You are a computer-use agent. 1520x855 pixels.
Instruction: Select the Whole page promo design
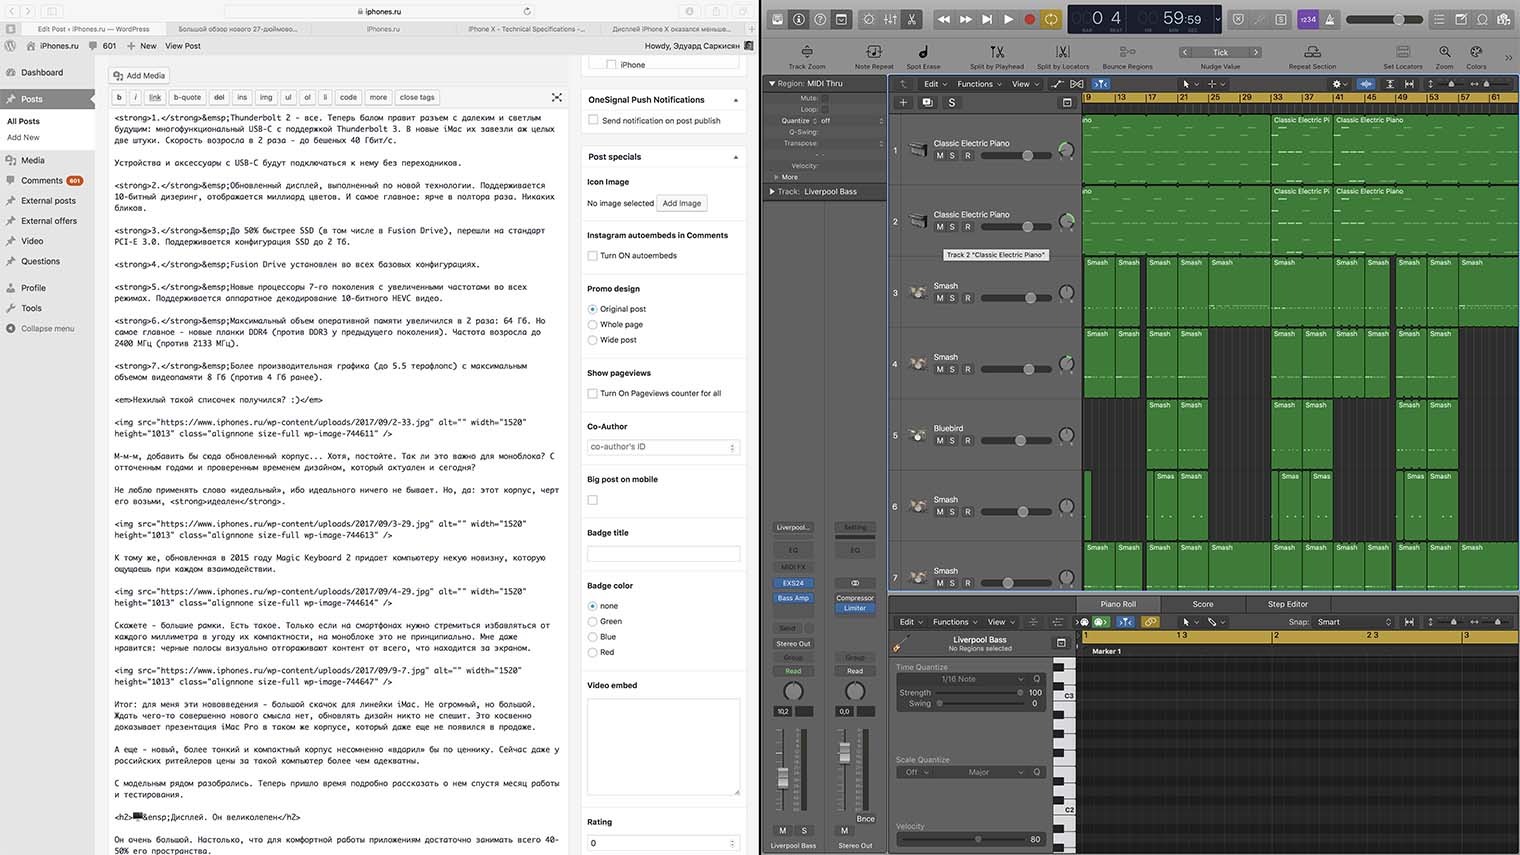tap(593, 325)
